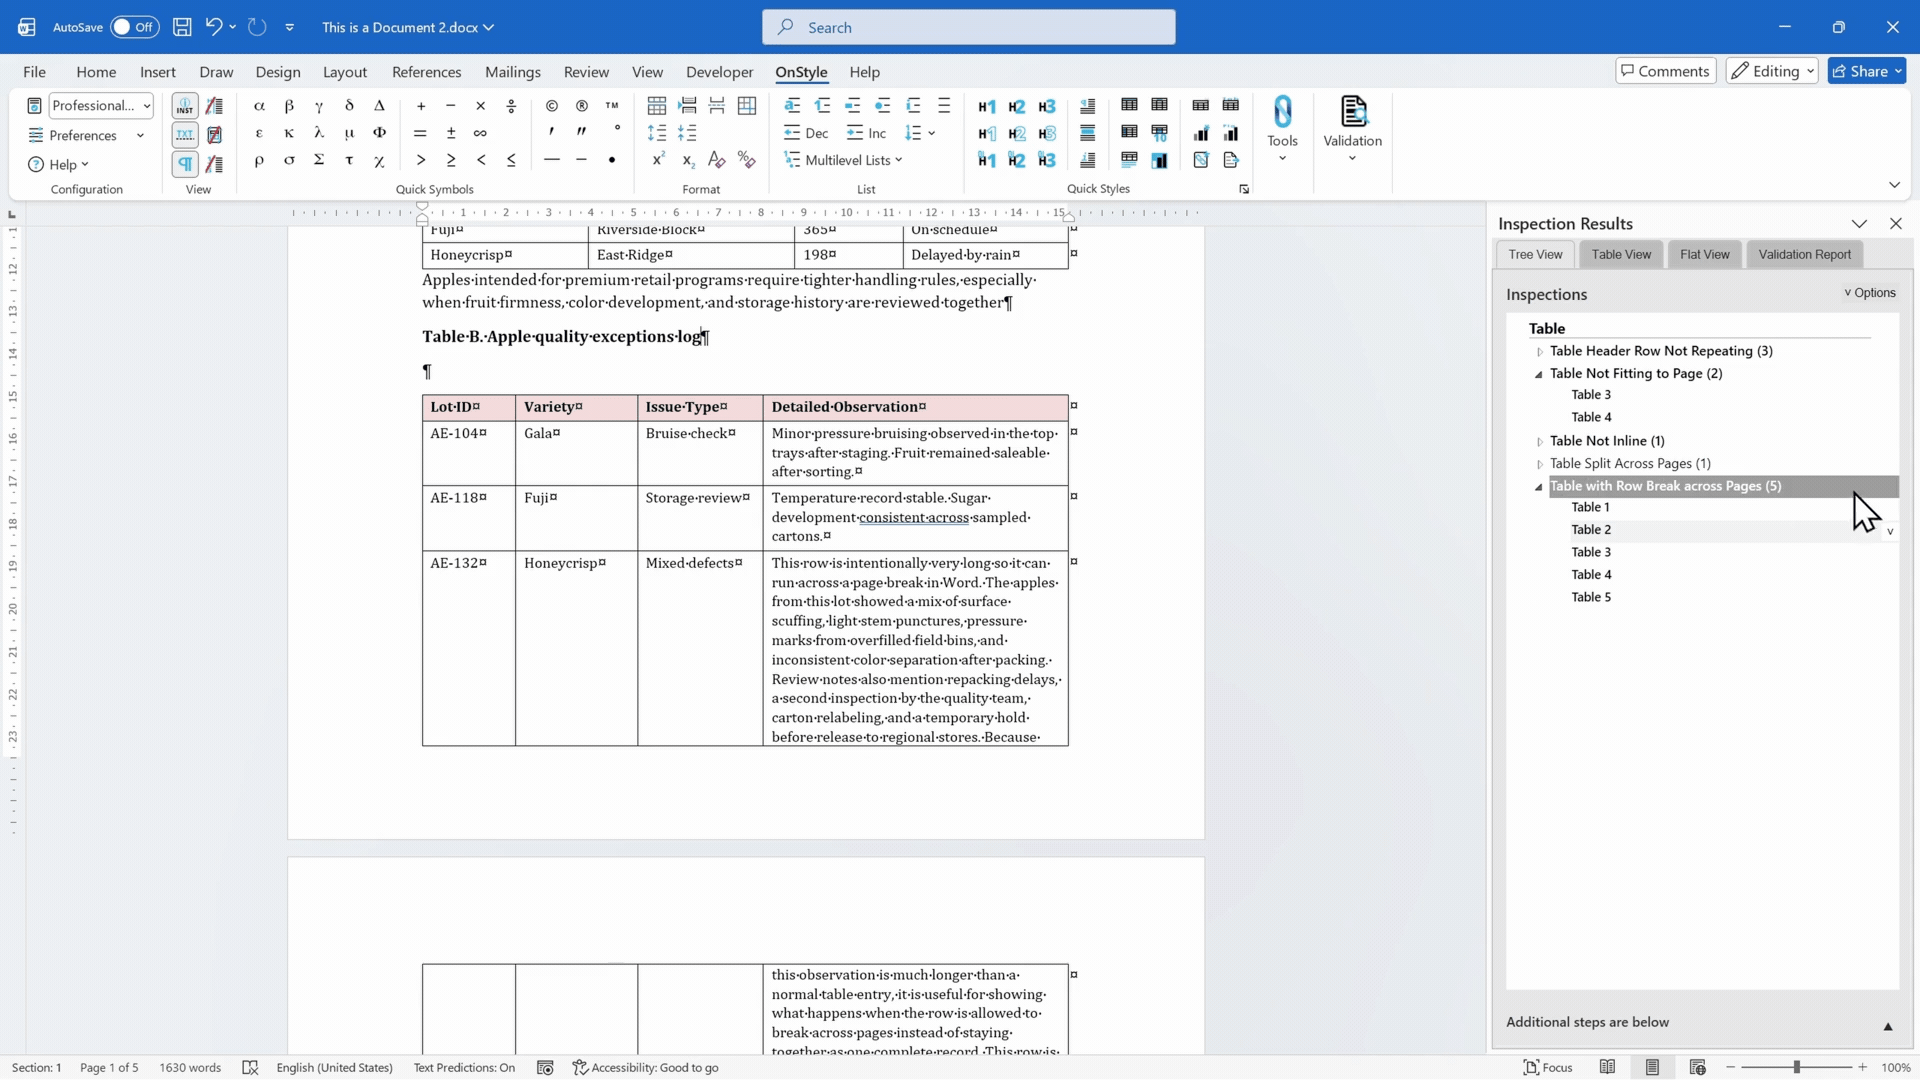Click the Increase list level button

click(x=866, y=133)
